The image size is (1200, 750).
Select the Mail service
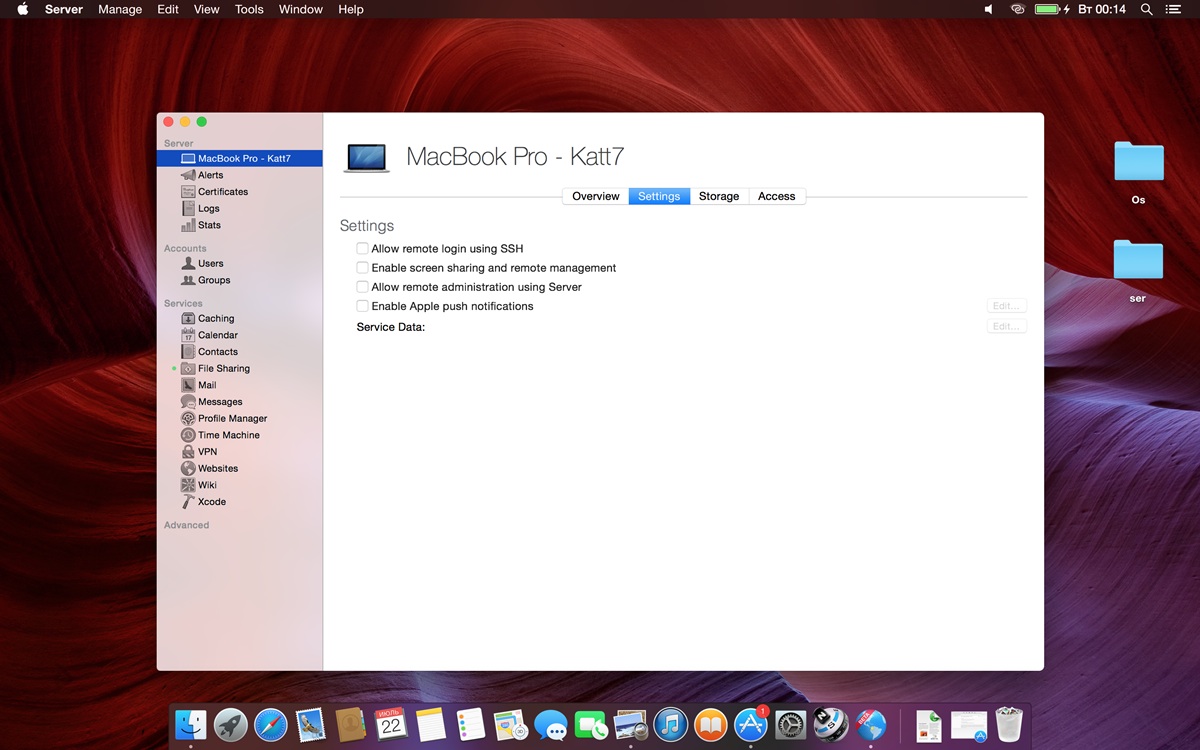click(199, 385)
